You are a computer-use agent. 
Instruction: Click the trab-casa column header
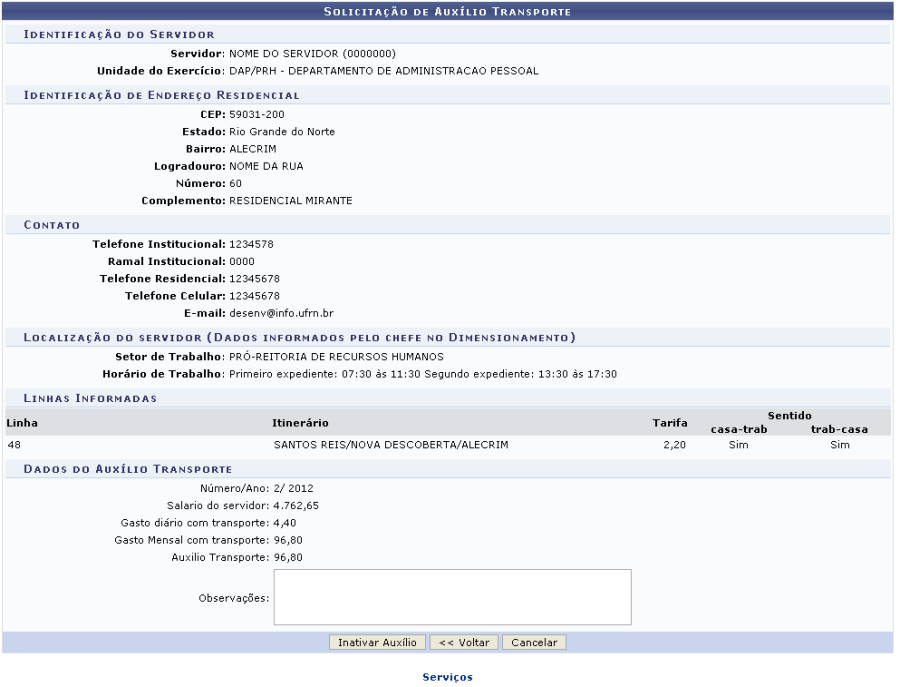click(839, 429)
